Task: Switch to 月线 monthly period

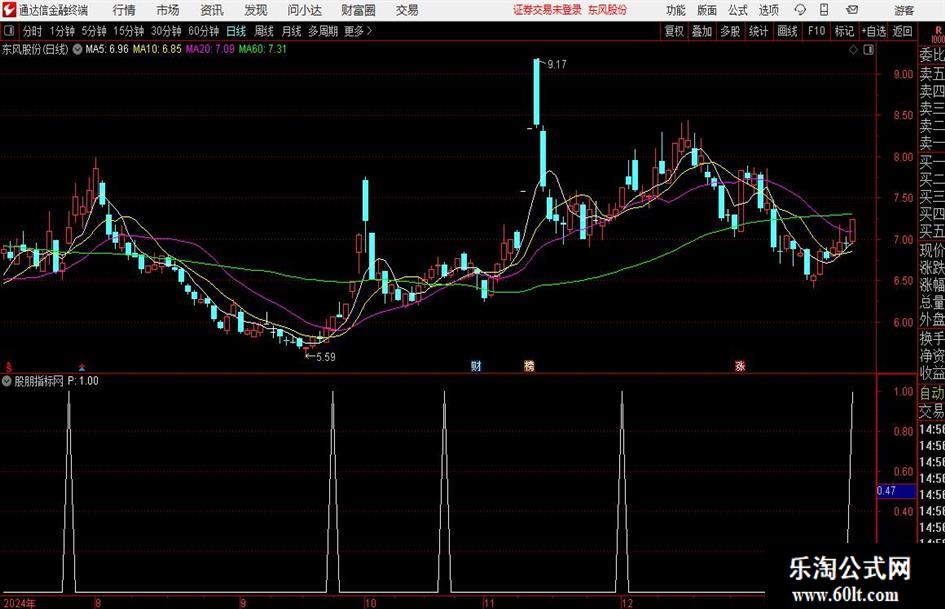Action: (291, 31)
